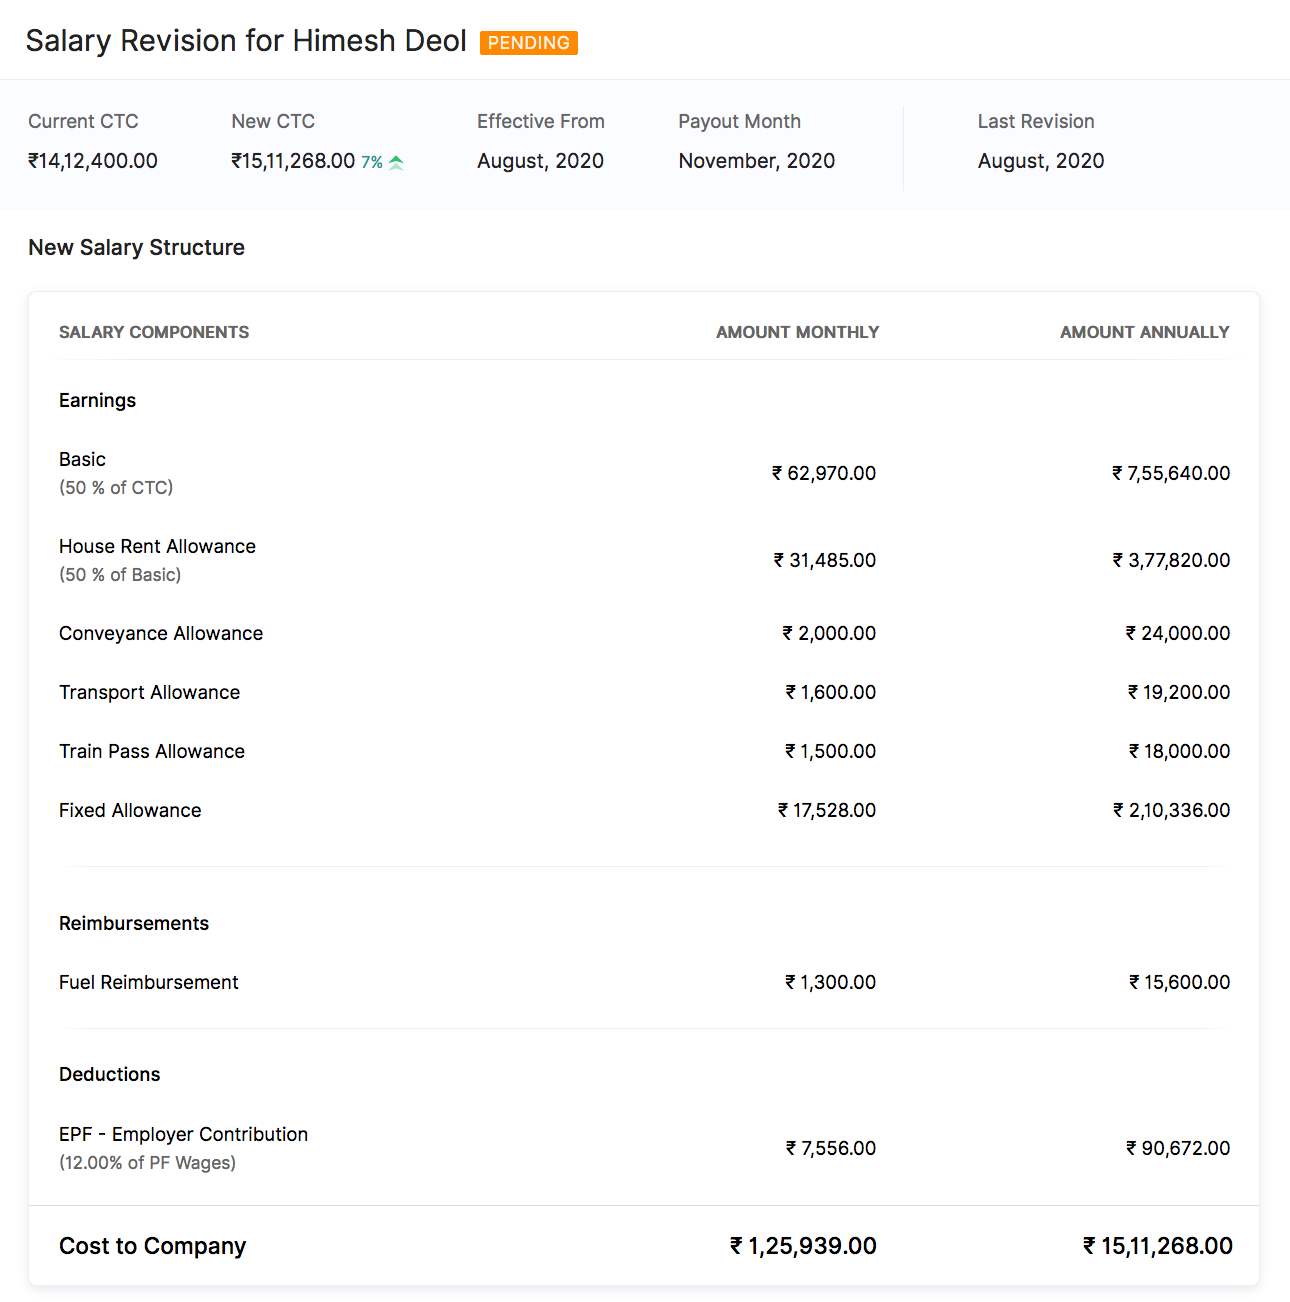Click the Train Pass Allowance label
This screenshot has width=1290, height=1302.
pos(152,751)
